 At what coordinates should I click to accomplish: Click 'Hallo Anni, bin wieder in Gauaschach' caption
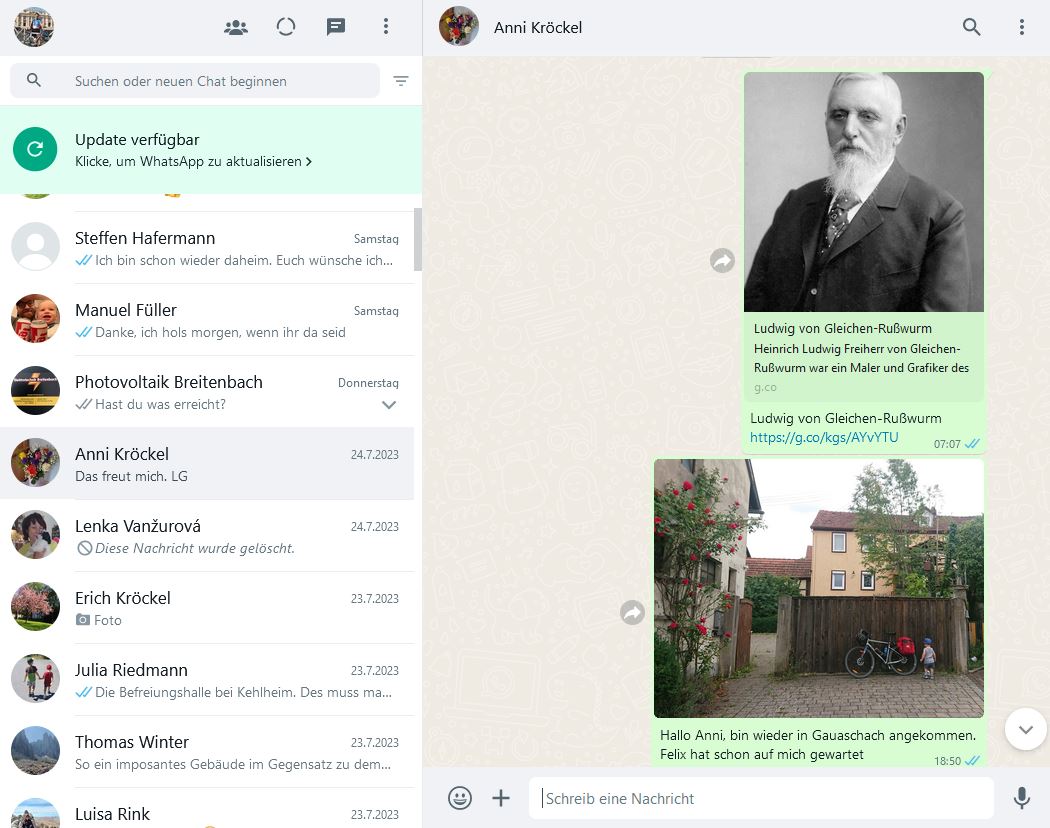point(818,744)
